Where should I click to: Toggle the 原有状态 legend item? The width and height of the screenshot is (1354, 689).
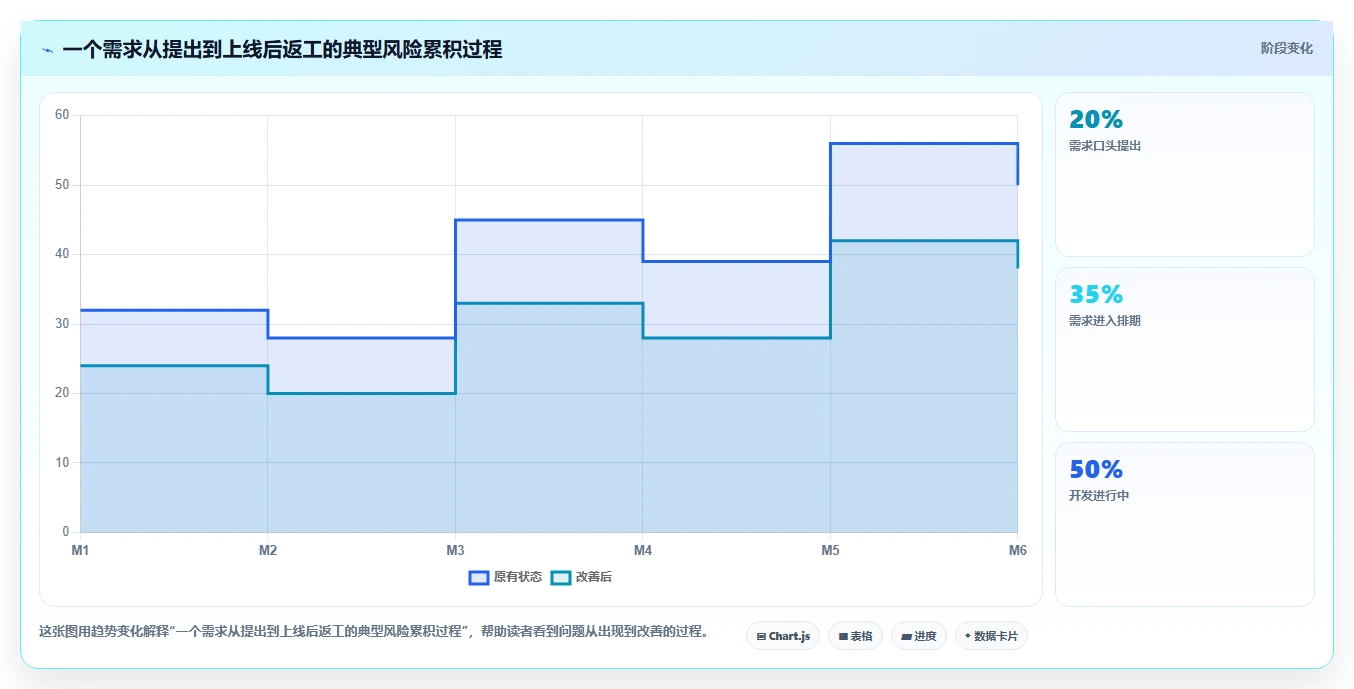[506, 577]
